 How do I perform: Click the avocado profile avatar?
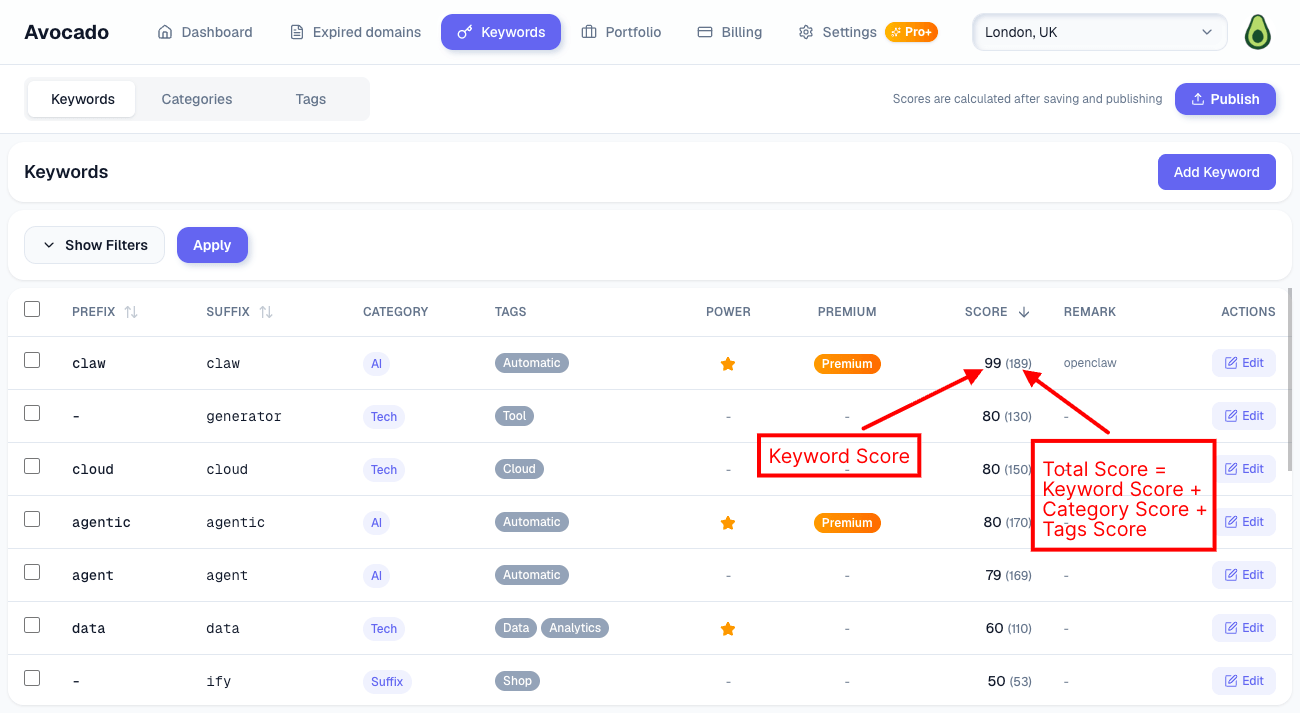(x=1257, y=32)
